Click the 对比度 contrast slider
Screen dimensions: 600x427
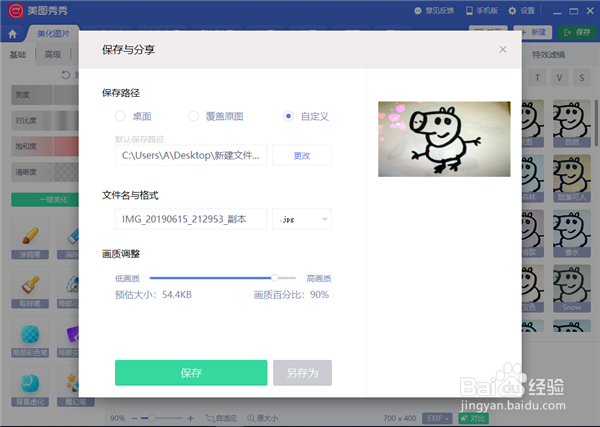[x=45, y=121]
